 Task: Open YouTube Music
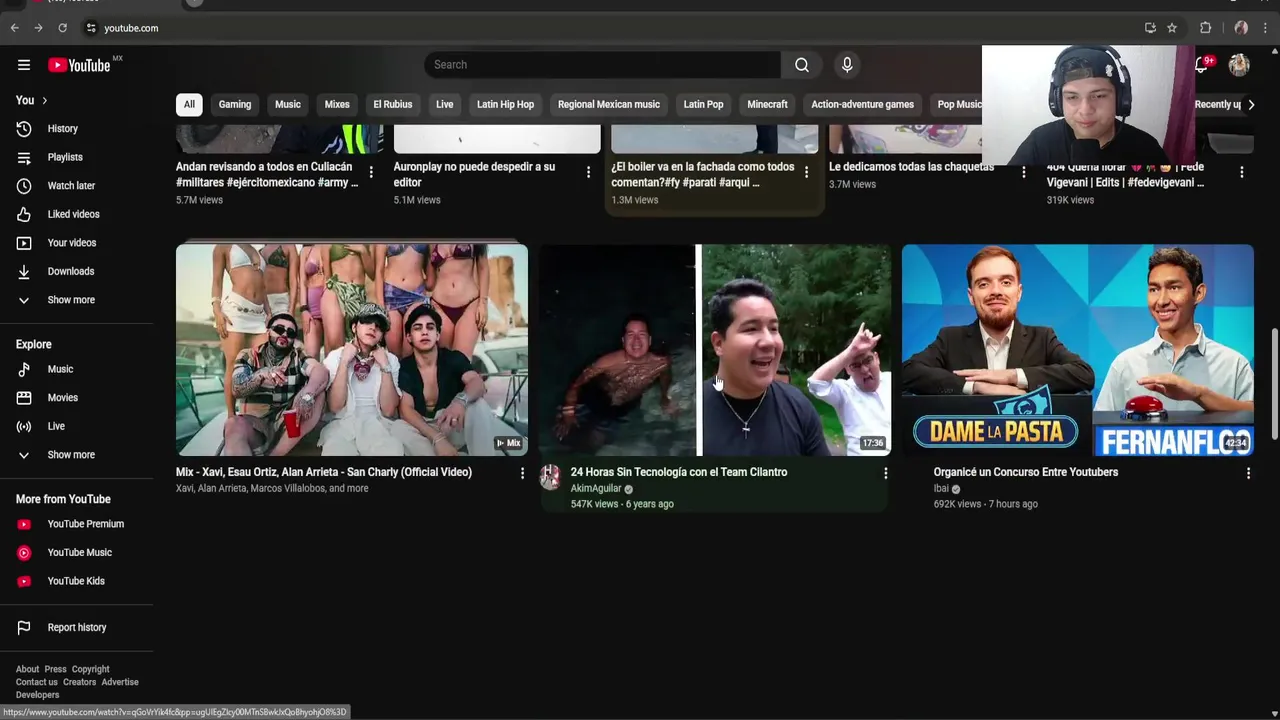(76, 552)
